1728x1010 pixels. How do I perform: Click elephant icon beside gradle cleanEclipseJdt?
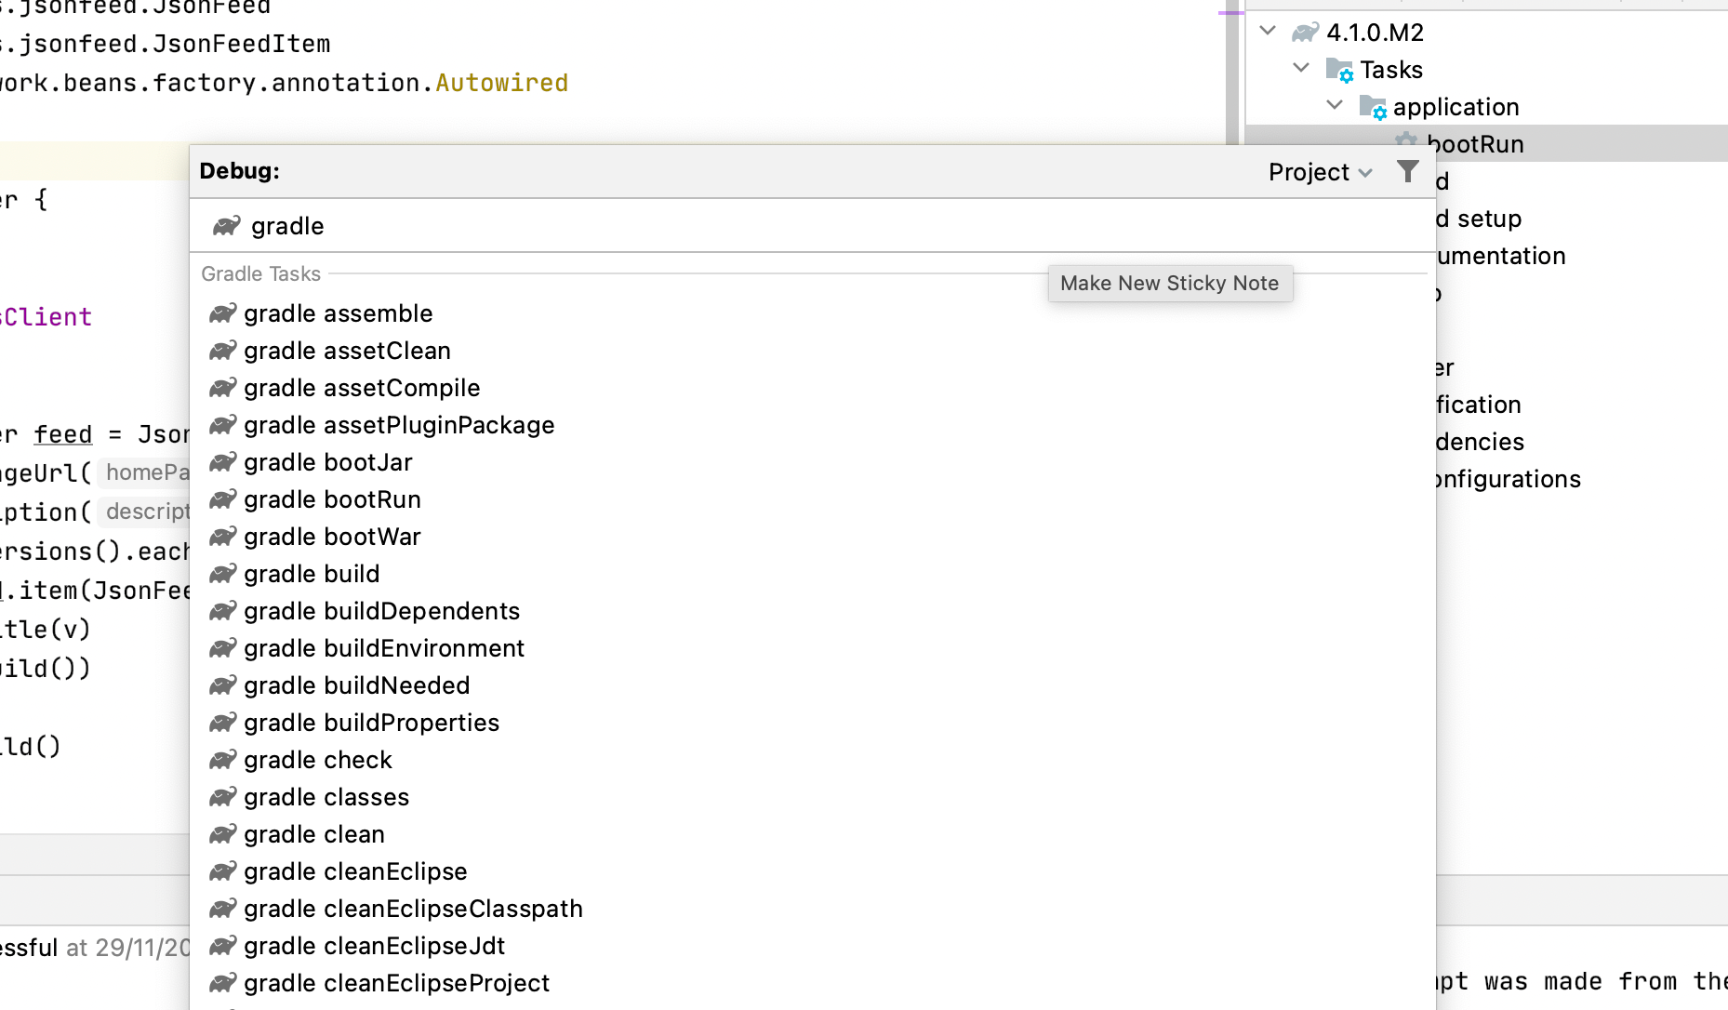tap(222, 946)
